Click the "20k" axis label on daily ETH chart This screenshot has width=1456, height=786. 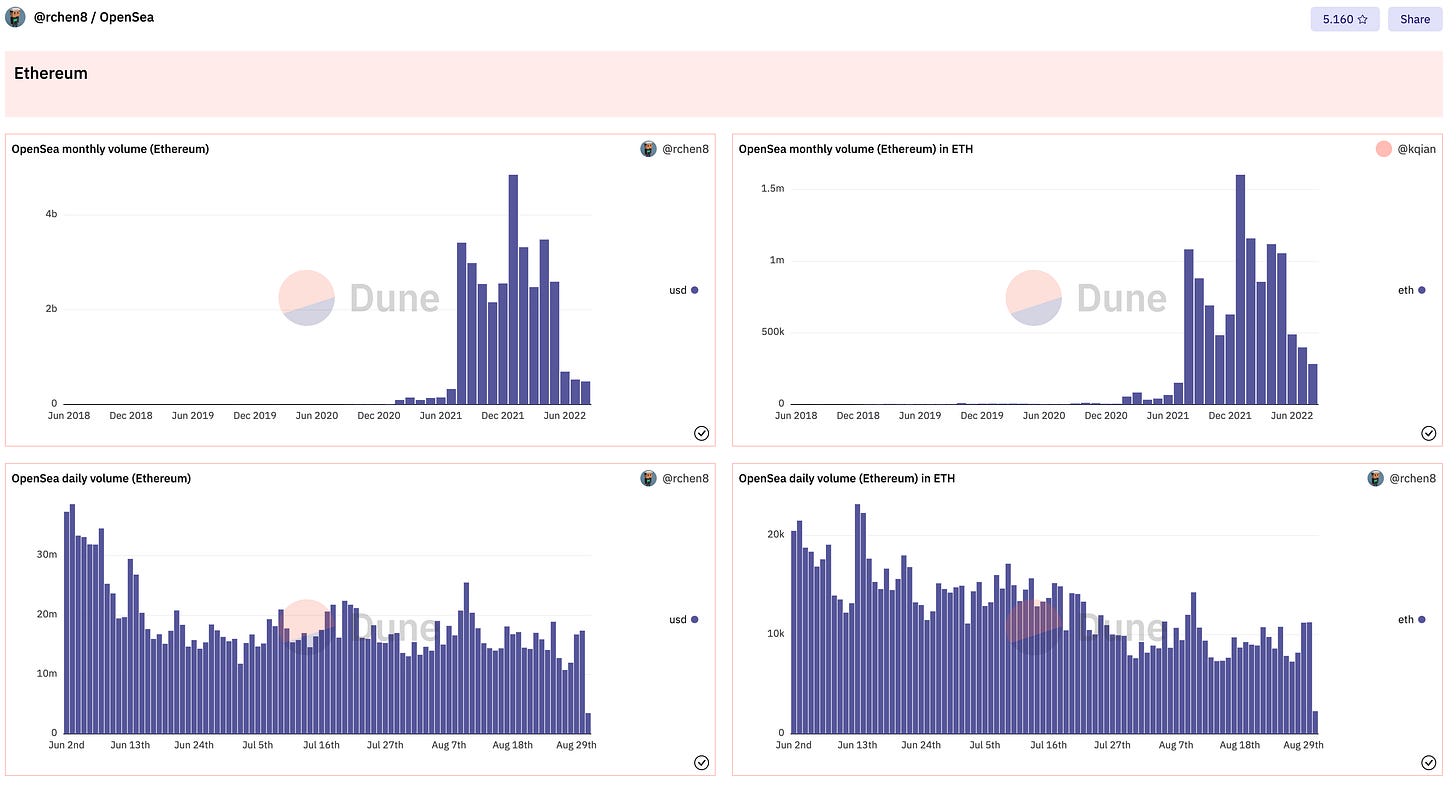click(x=776, y=534)
